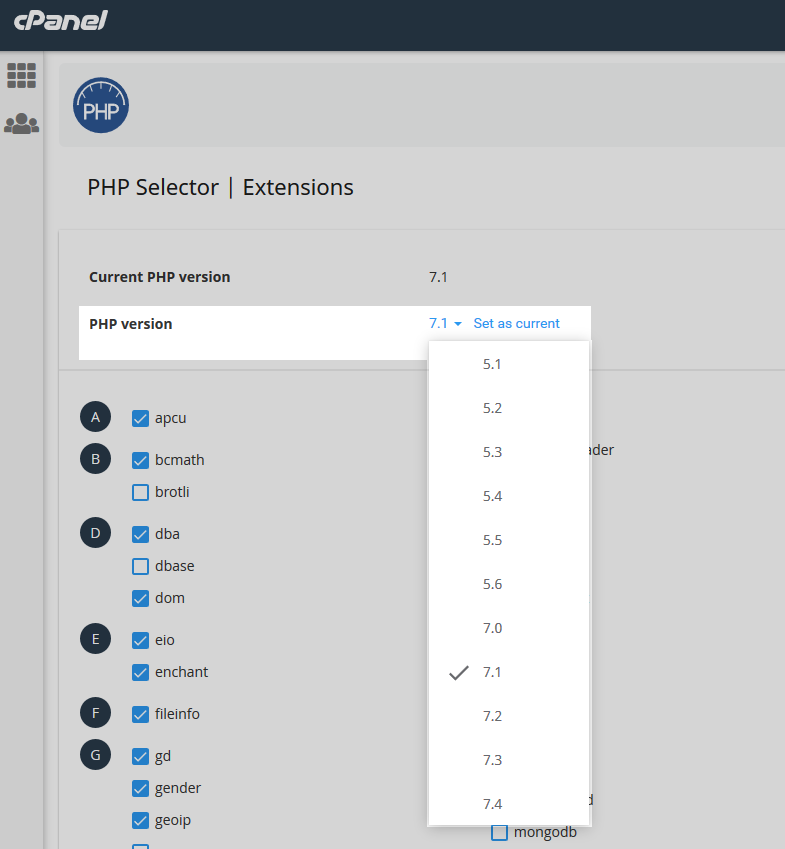
Task: Select version 5.4 in the dropdown
Action: [509, 496]
